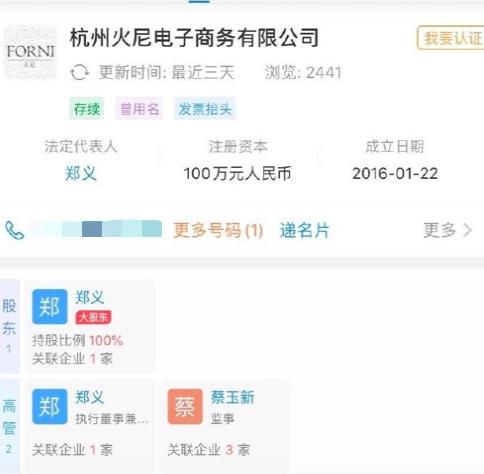This screenshot has height=474, width=484.
Task: Open the 发票抬头 tag
Action: point(205,109)
